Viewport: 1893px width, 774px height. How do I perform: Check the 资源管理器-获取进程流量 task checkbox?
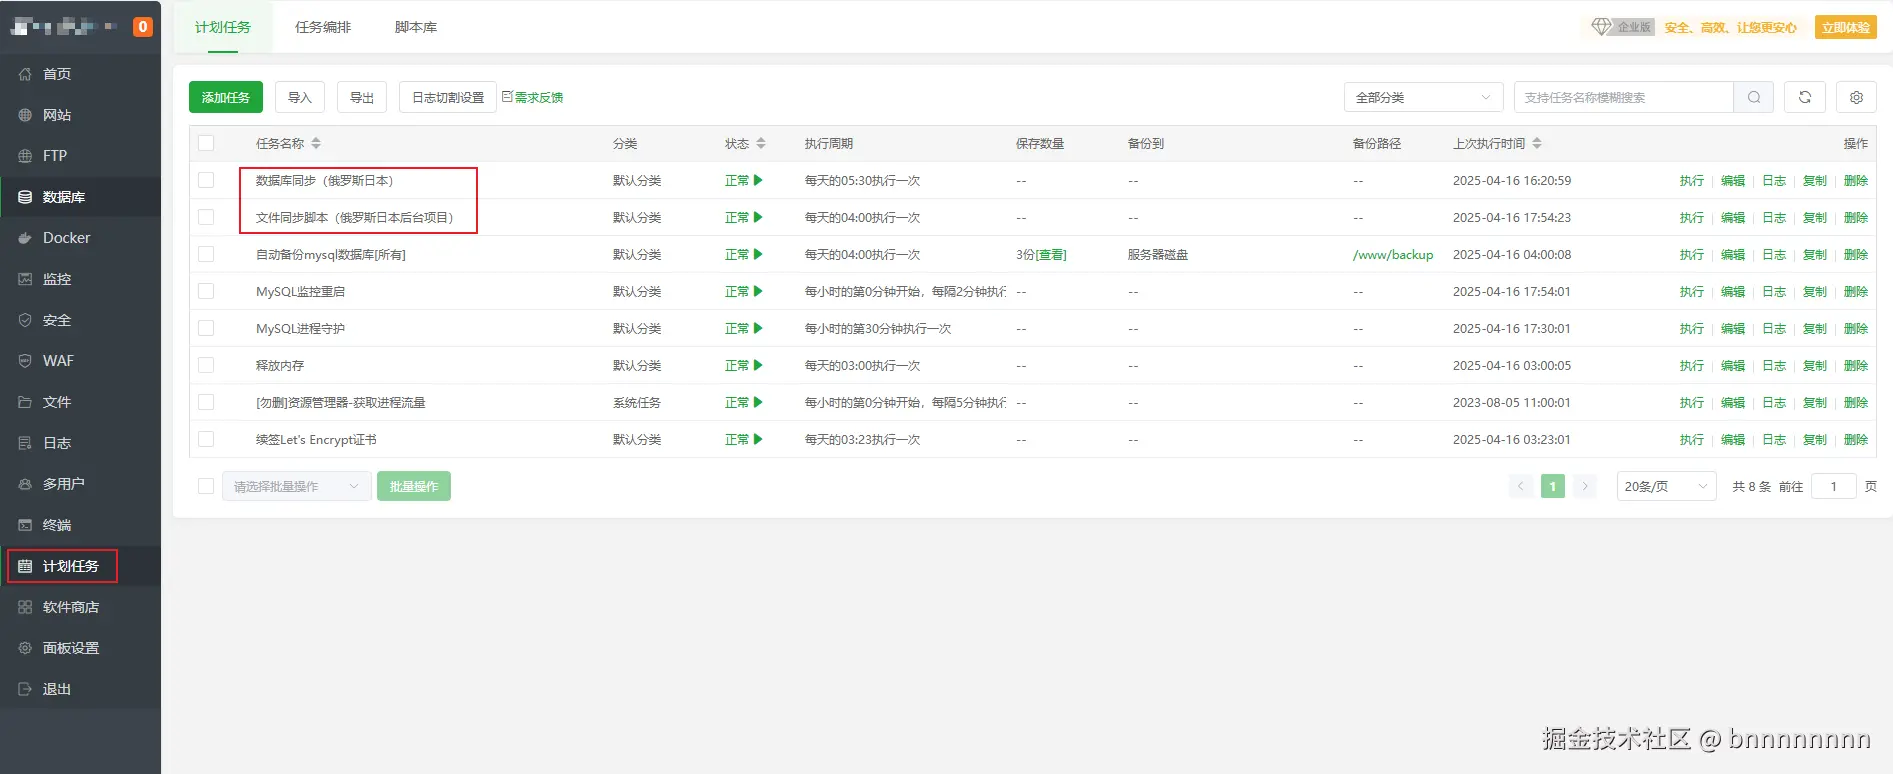click(x=206, y=402)
